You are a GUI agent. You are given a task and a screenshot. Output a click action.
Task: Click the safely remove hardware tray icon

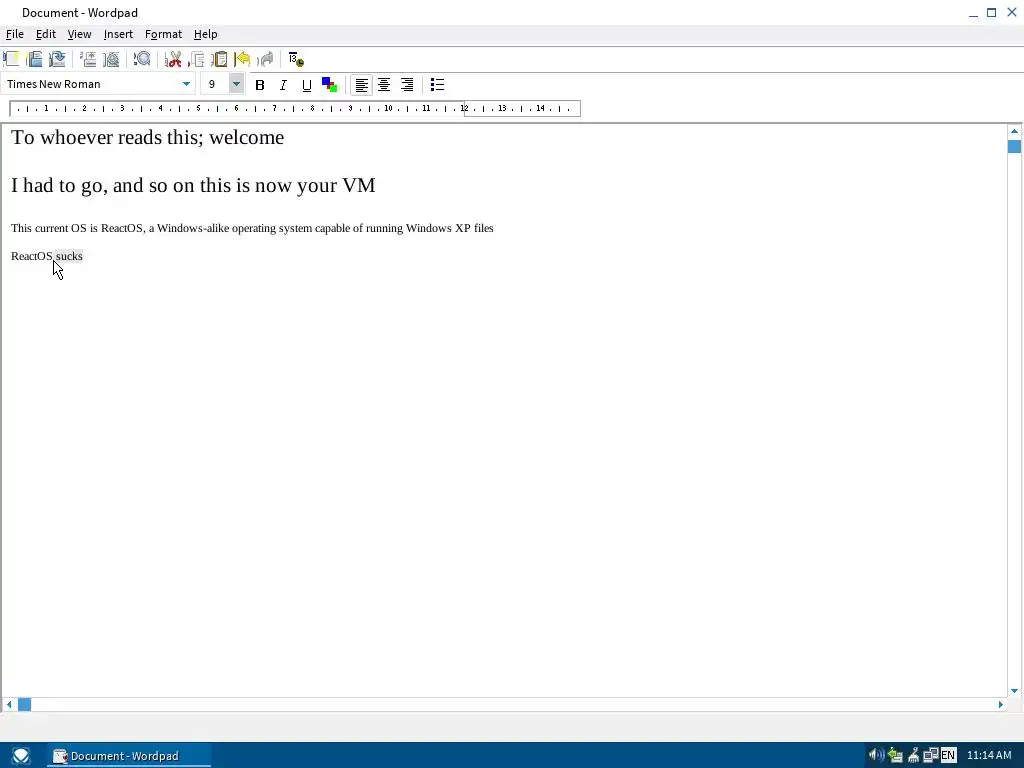coord(895,756)
